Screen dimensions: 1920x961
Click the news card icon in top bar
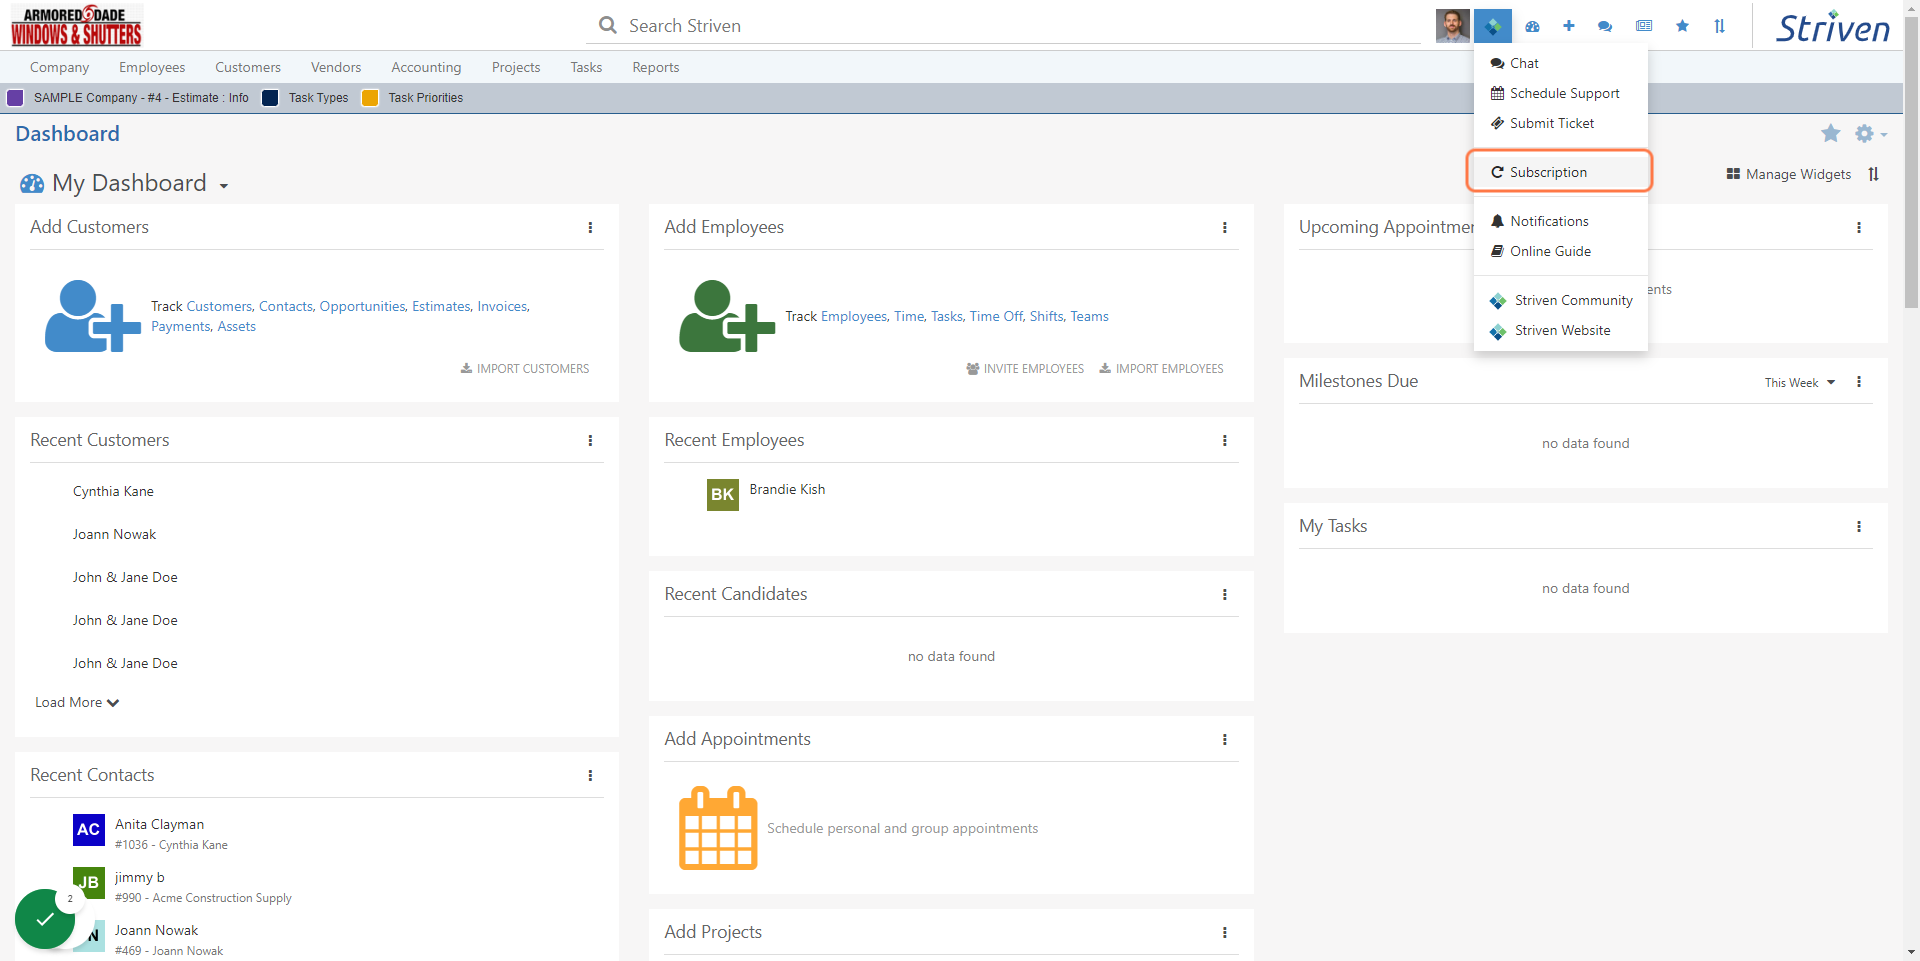pos(1644,26)
